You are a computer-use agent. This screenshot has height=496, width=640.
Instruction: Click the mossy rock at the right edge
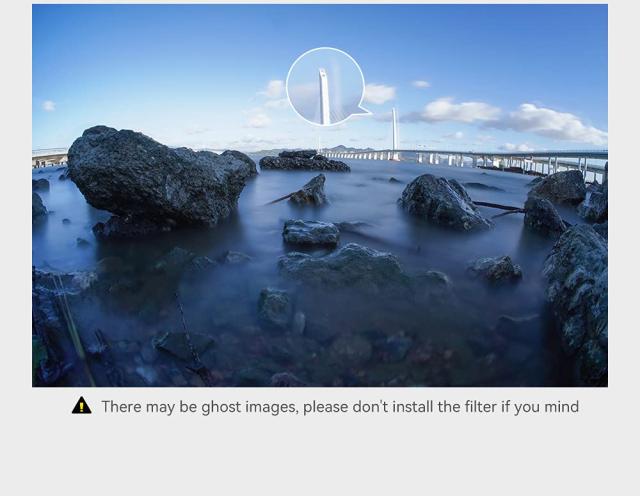pos(578,302)
